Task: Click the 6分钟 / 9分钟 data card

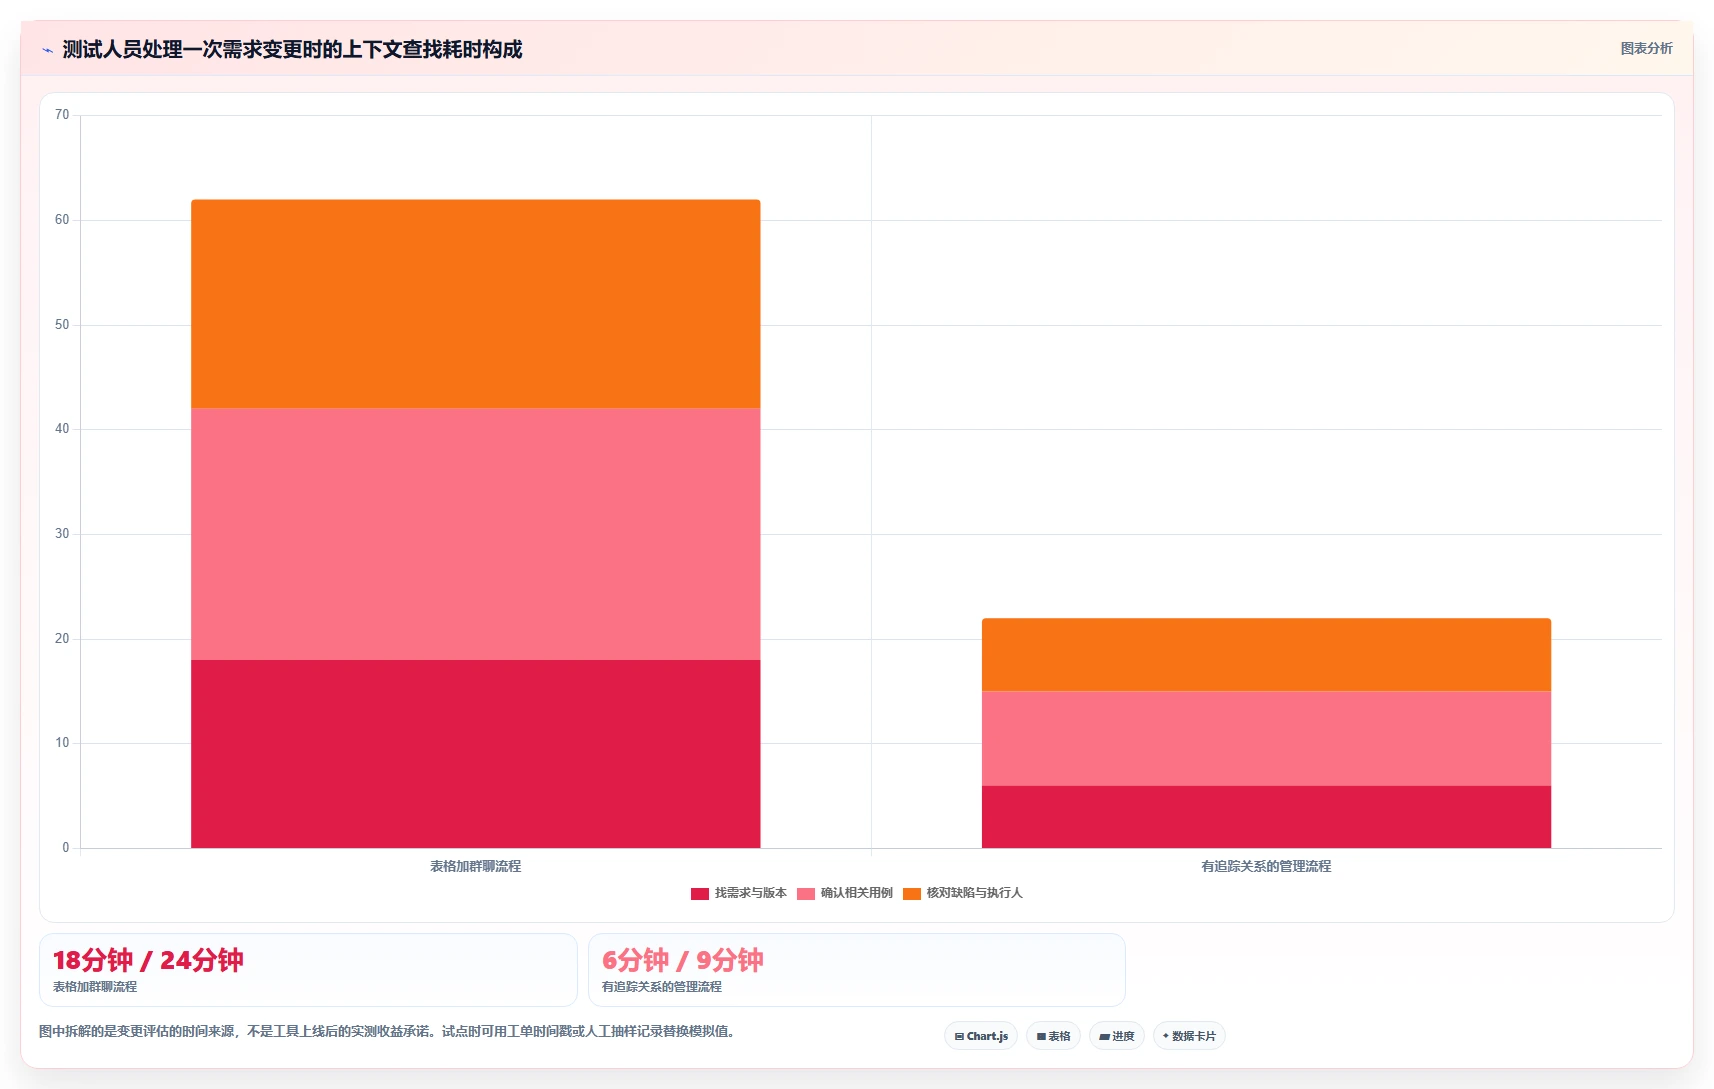Action: point(857,970)
